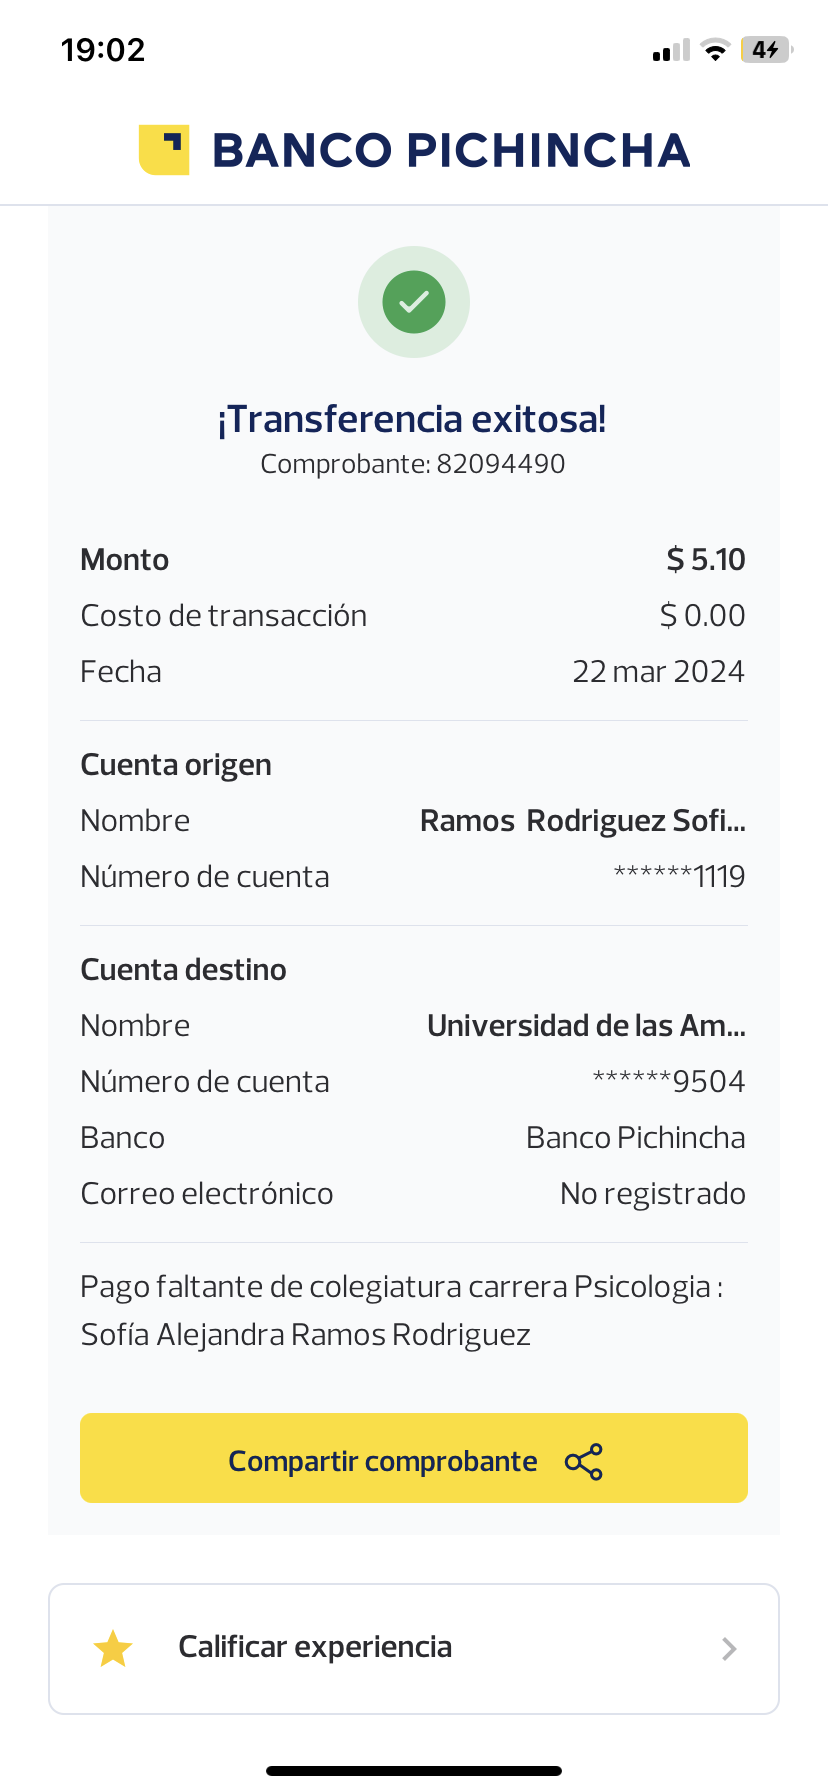Viewport: 828px width, 1792px height.
Task: Tap the origin account number ending 1119
Action: 680,877
